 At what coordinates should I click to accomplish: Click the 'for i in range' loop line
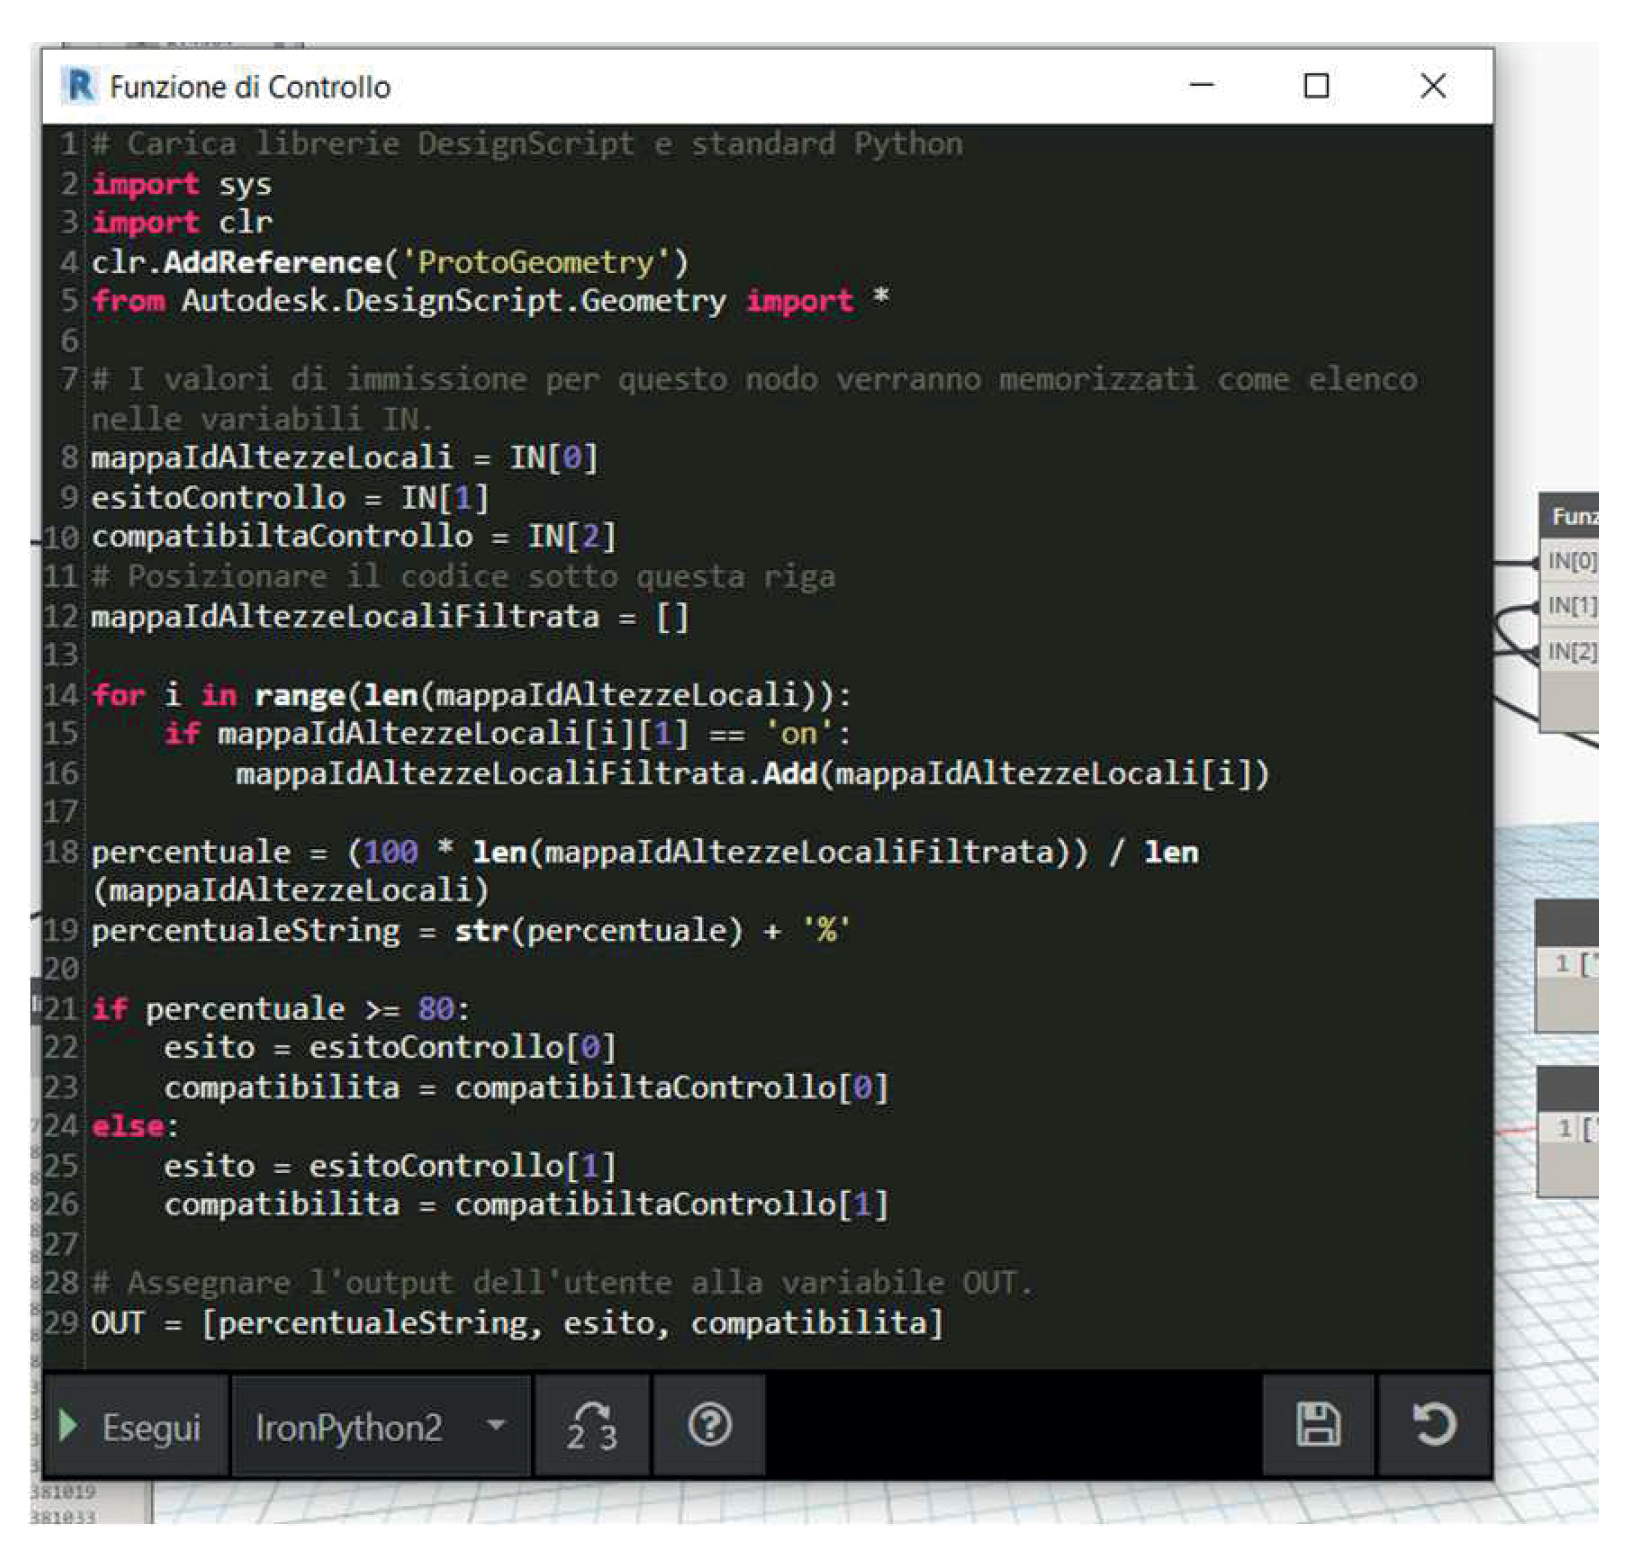470,695
